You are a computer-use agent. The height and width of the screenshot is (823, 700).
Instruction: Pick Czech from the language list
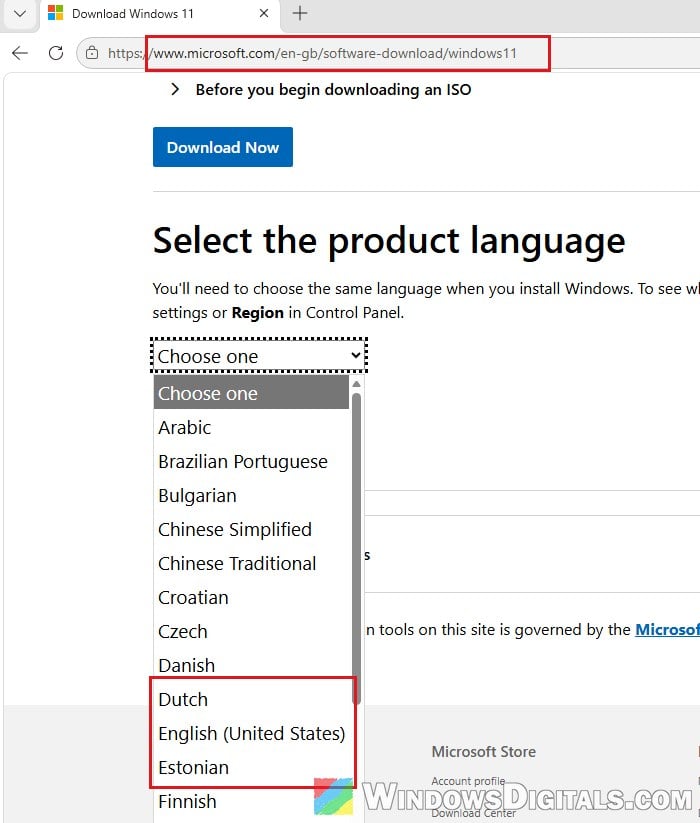tap(251, 631)
